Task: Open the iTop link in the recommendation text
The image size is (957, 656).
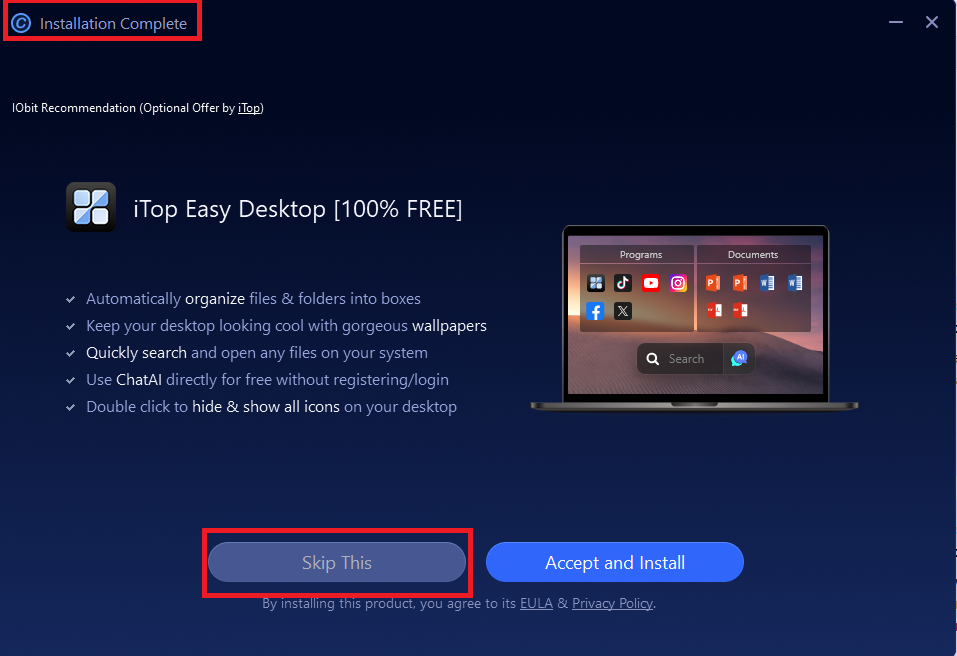Action: 248,108
